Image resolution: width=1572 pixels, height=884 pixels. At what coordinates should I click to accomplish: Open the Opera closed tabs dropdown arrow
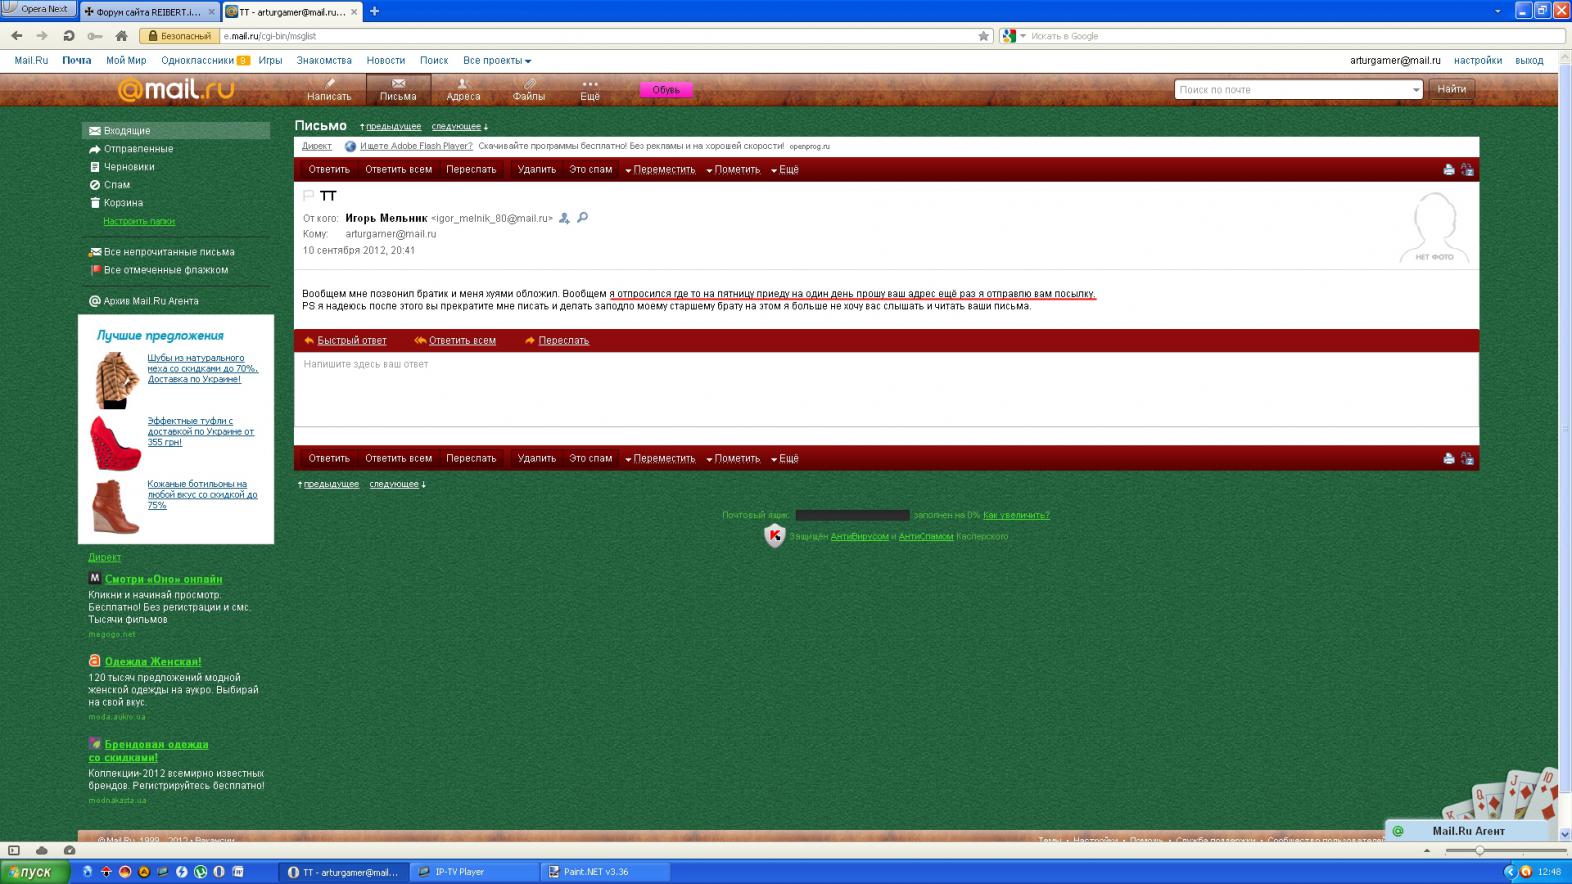pyautogui.click(x=1498, y=11)
